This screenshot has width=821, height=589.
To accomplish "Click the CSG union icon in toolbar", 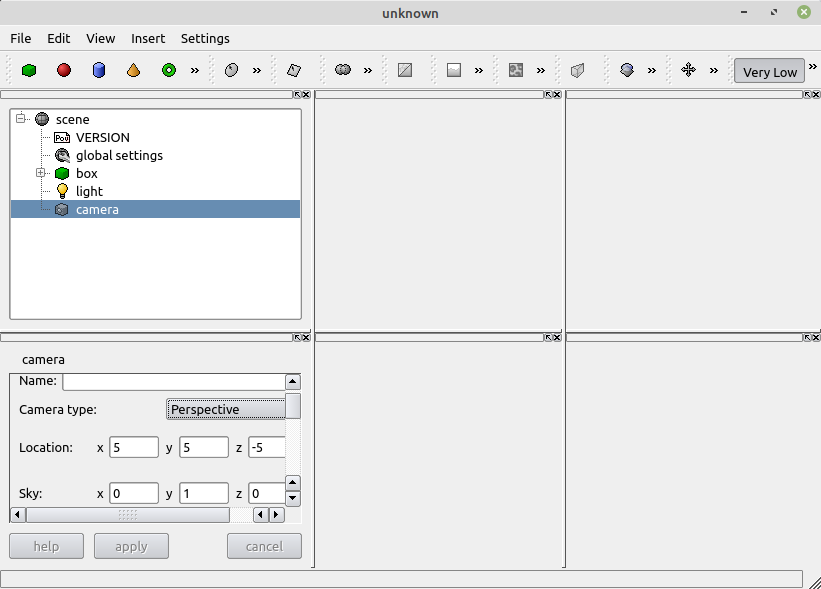I will [343, 70].
